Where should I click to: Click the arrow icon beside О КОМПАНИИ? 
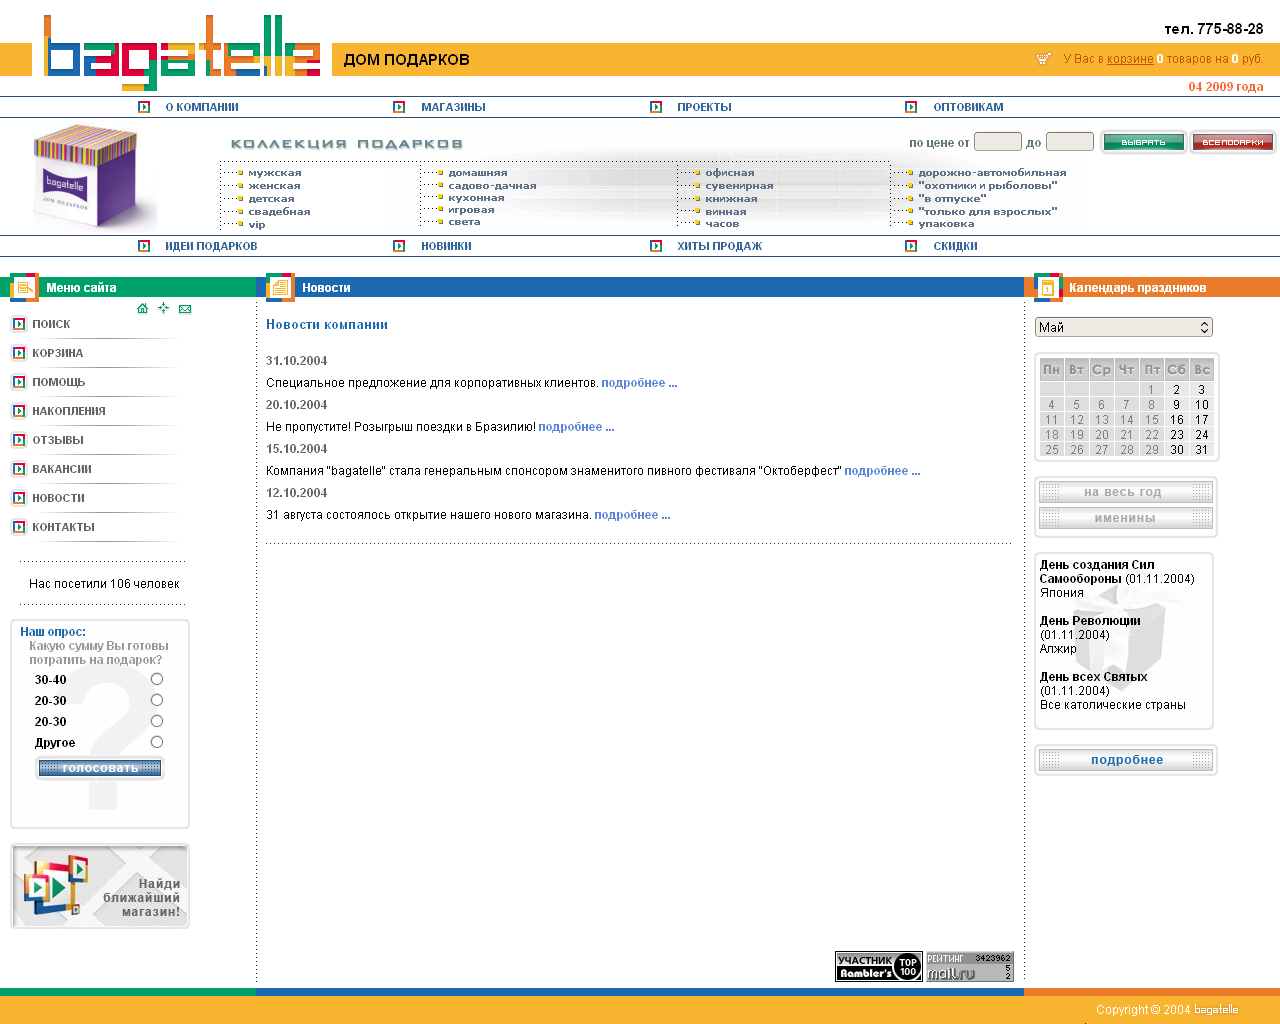coord(144,107)
